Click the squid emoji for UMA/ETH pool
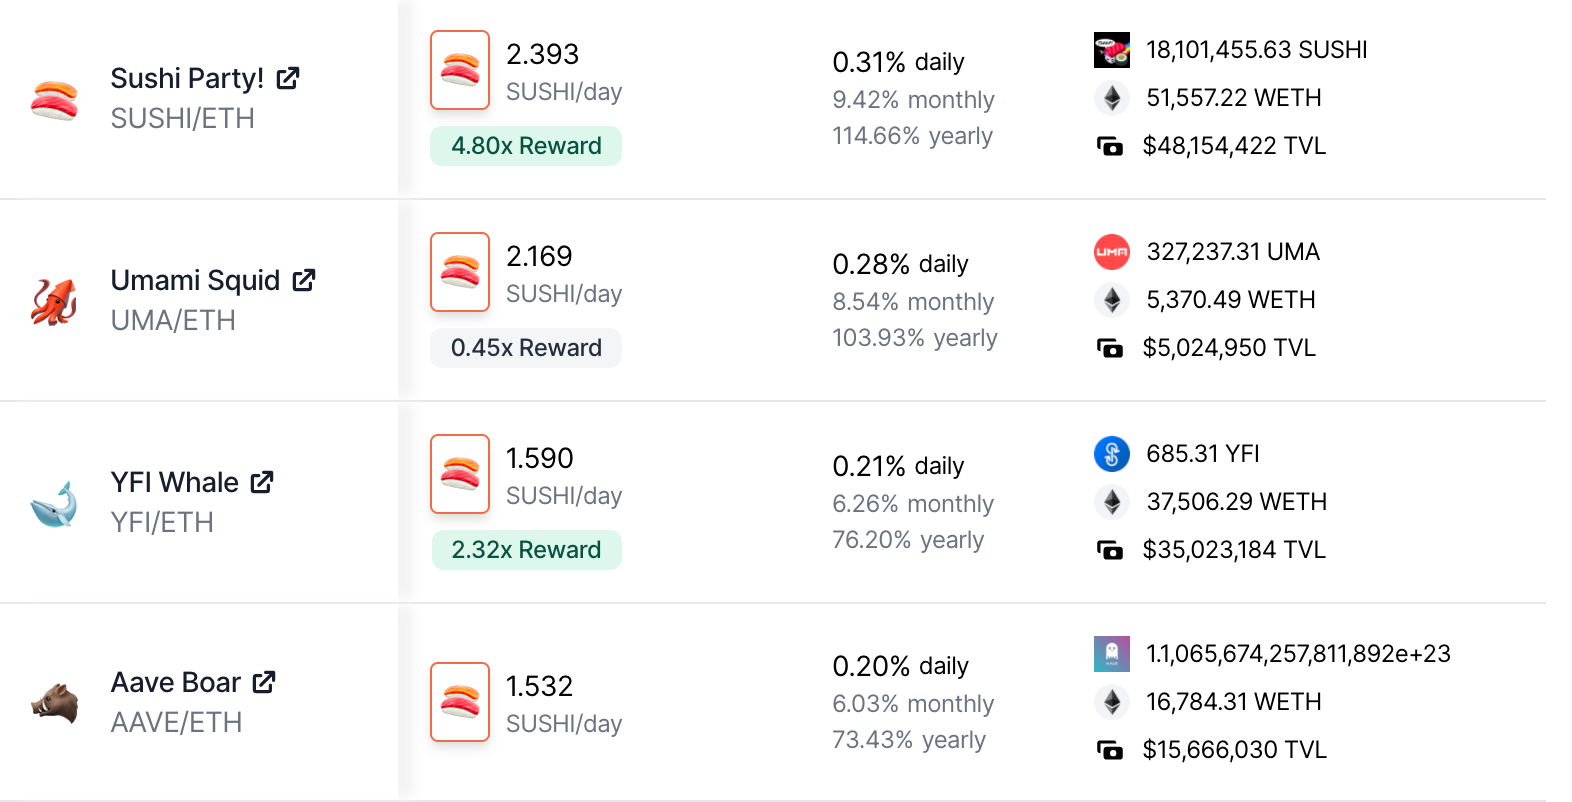The height and width of the screenshot is (802, 1572). point(54,301)
